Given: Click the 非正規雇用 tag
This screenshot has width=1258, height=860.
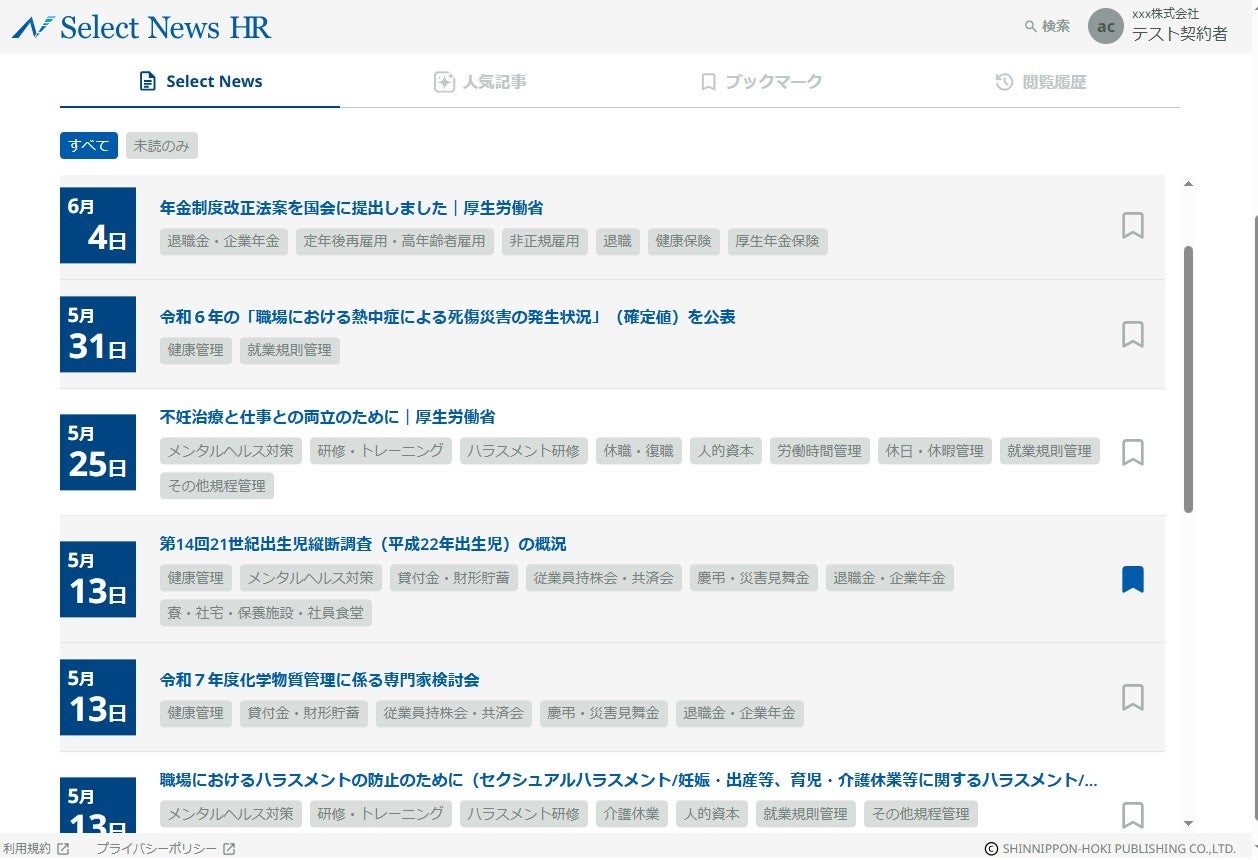Looking at the screenshot, I should [544, 241].
